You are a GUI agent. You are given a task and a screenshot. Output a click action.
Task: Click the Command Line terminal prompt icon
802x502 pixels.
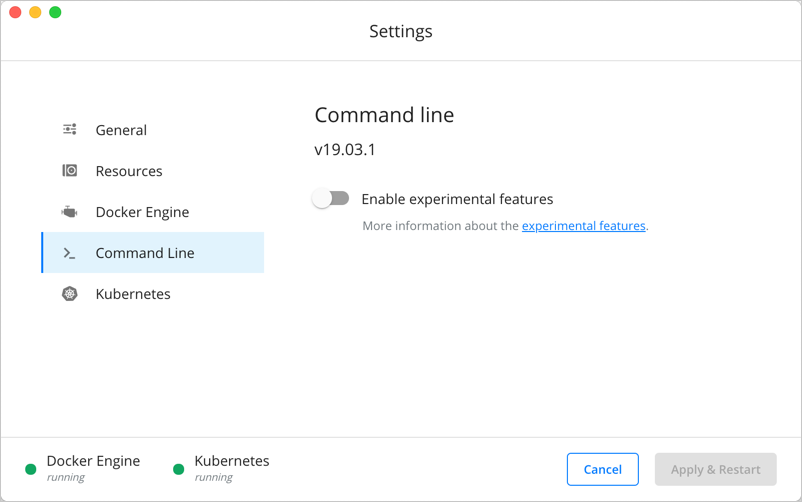pyautogui.click(x=70, y=253)
